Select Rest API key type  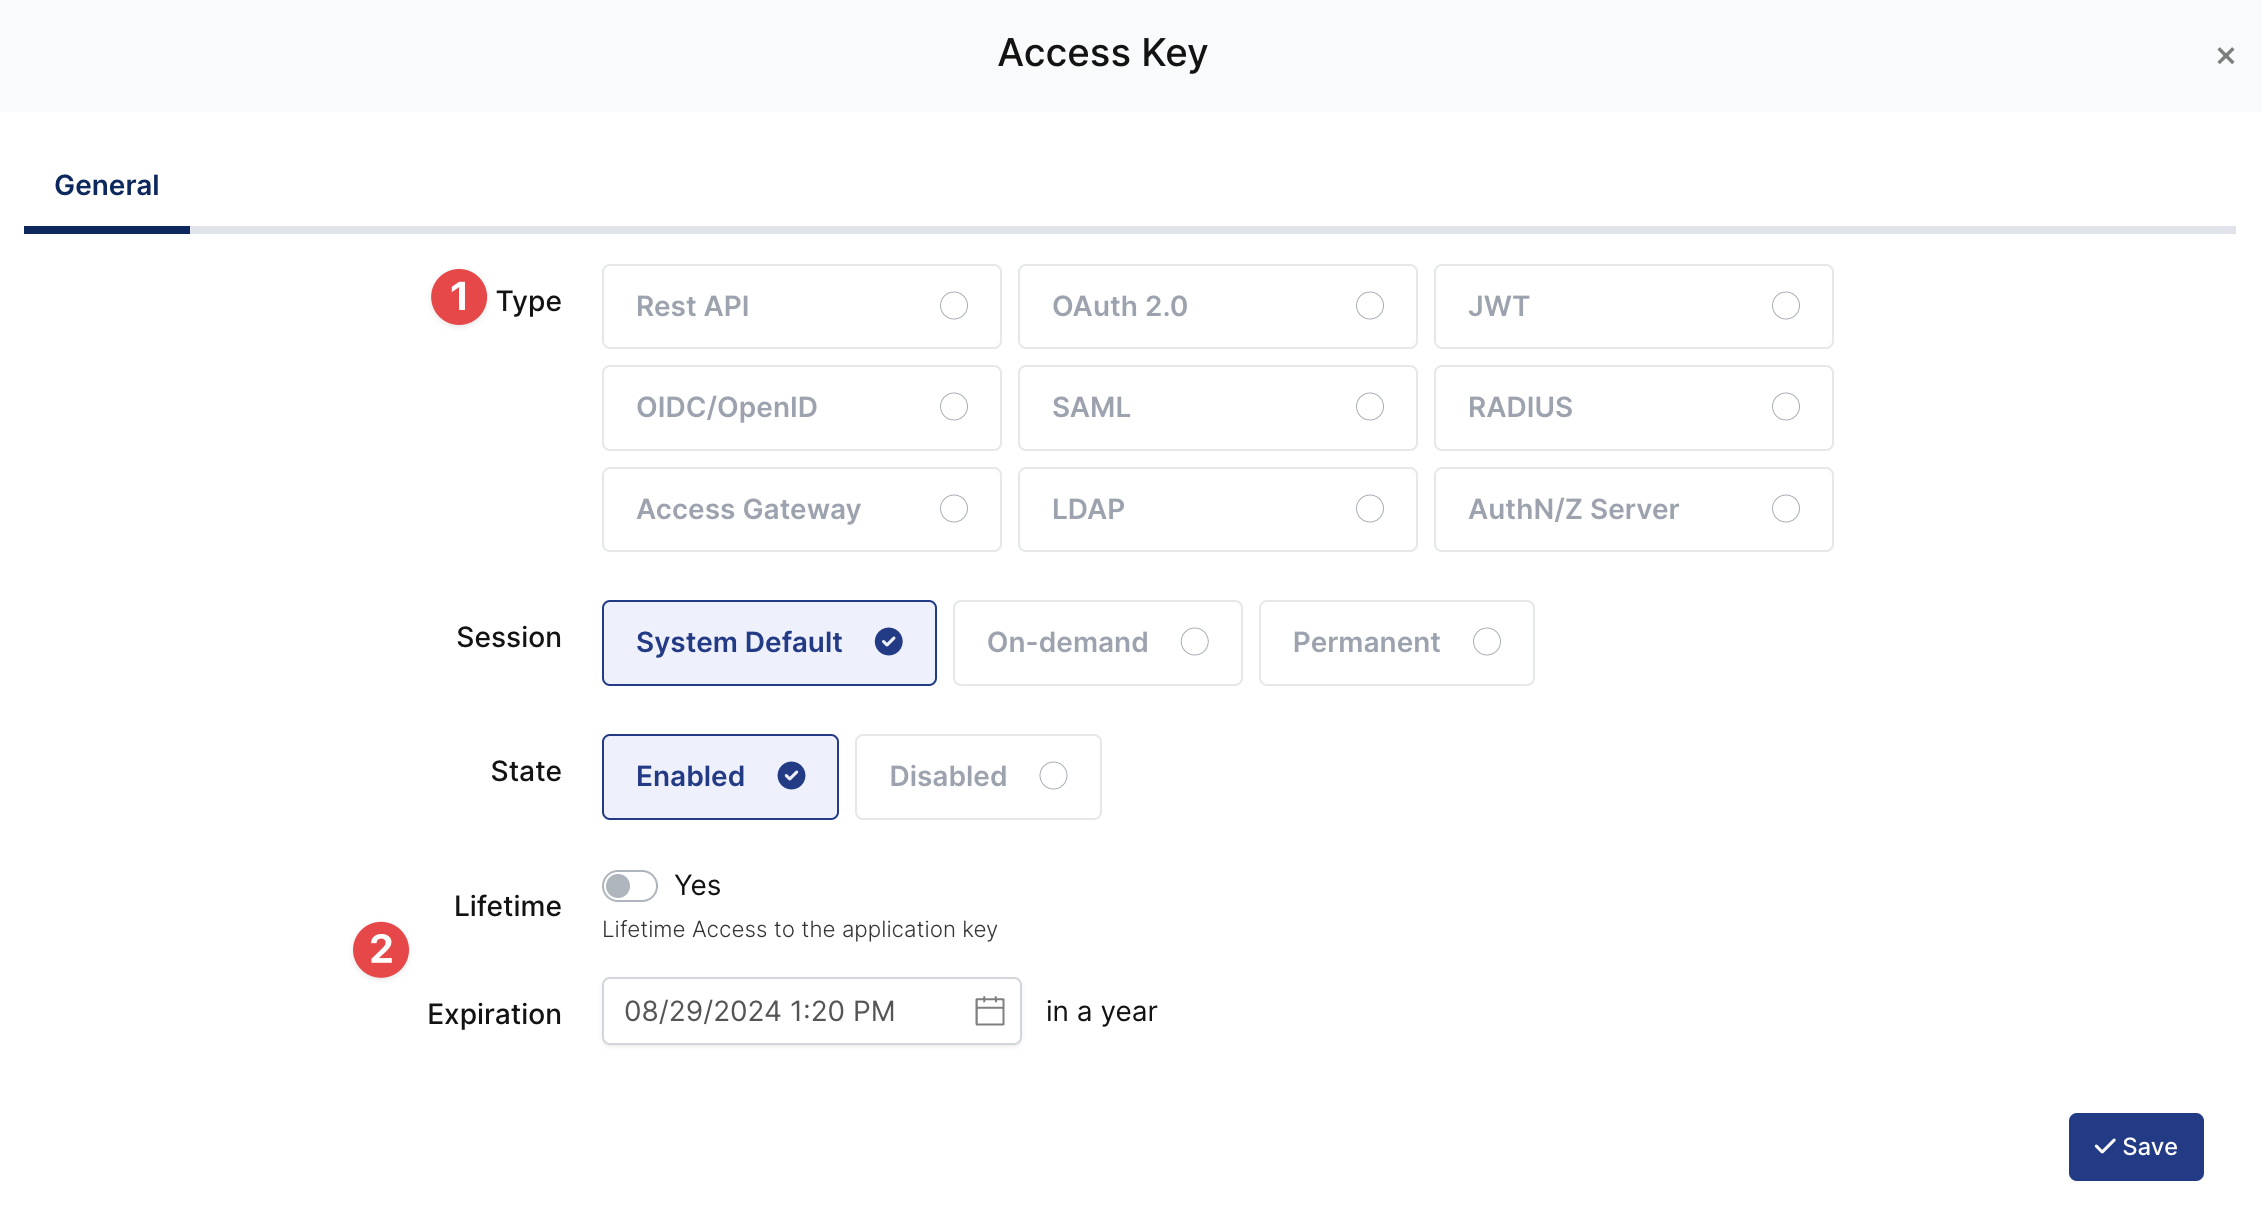801,306
